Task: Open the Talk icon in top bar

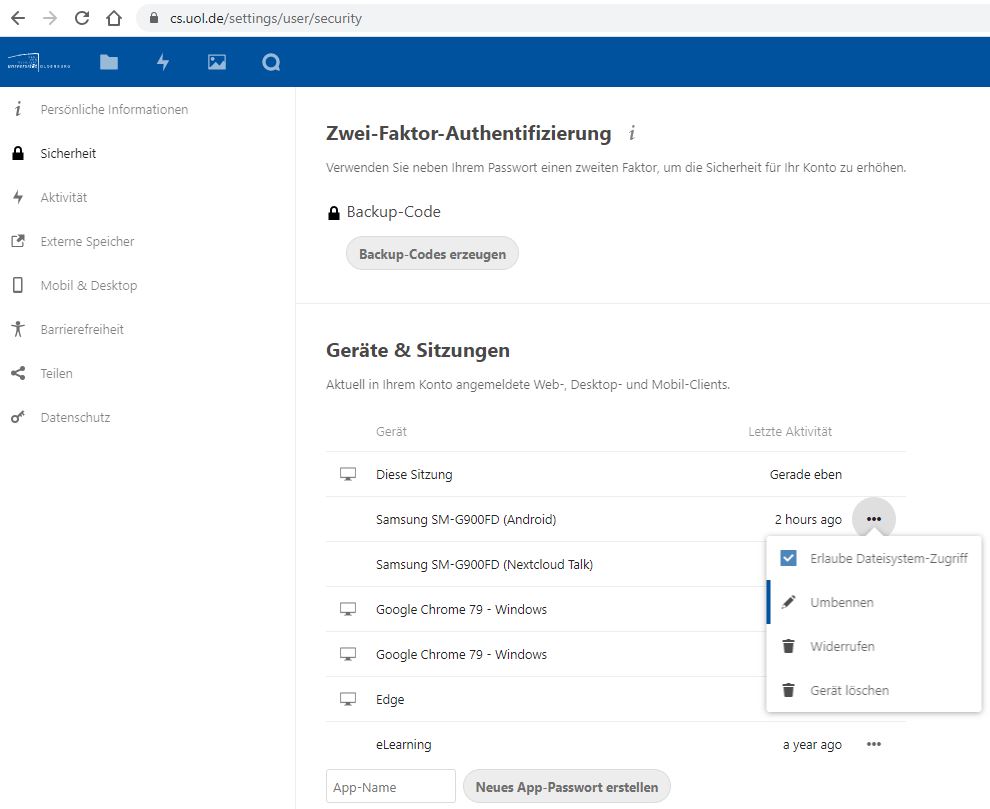Action: pos(271,62)
